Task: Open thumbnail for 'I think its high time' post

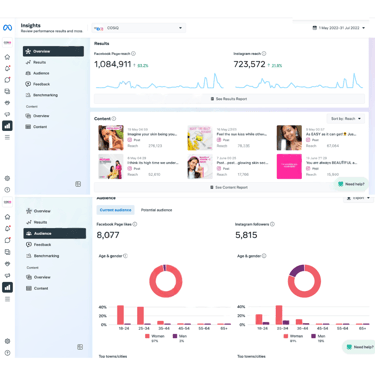Action: (111, 166)
